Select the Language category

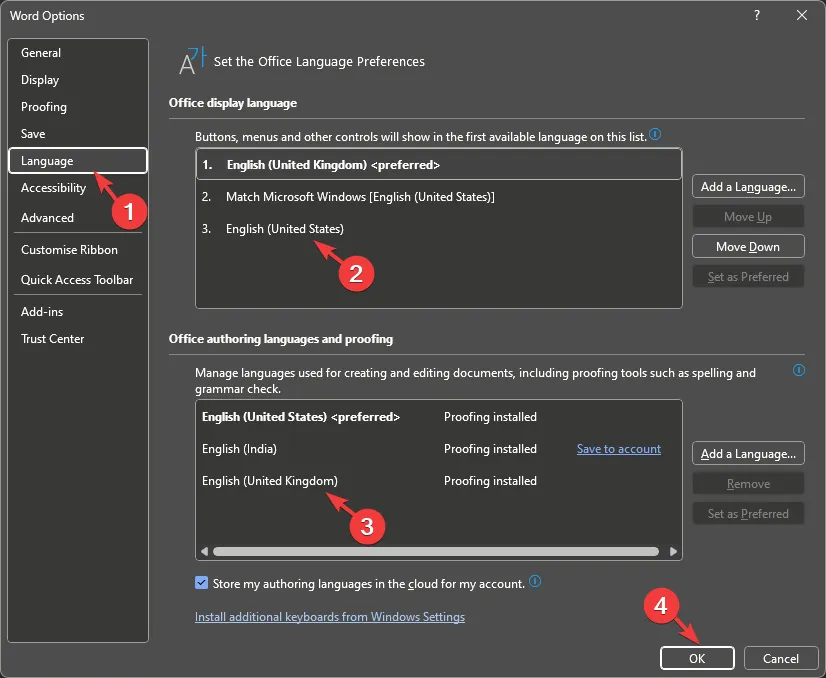pyautogui.click(x=77, y=161)
